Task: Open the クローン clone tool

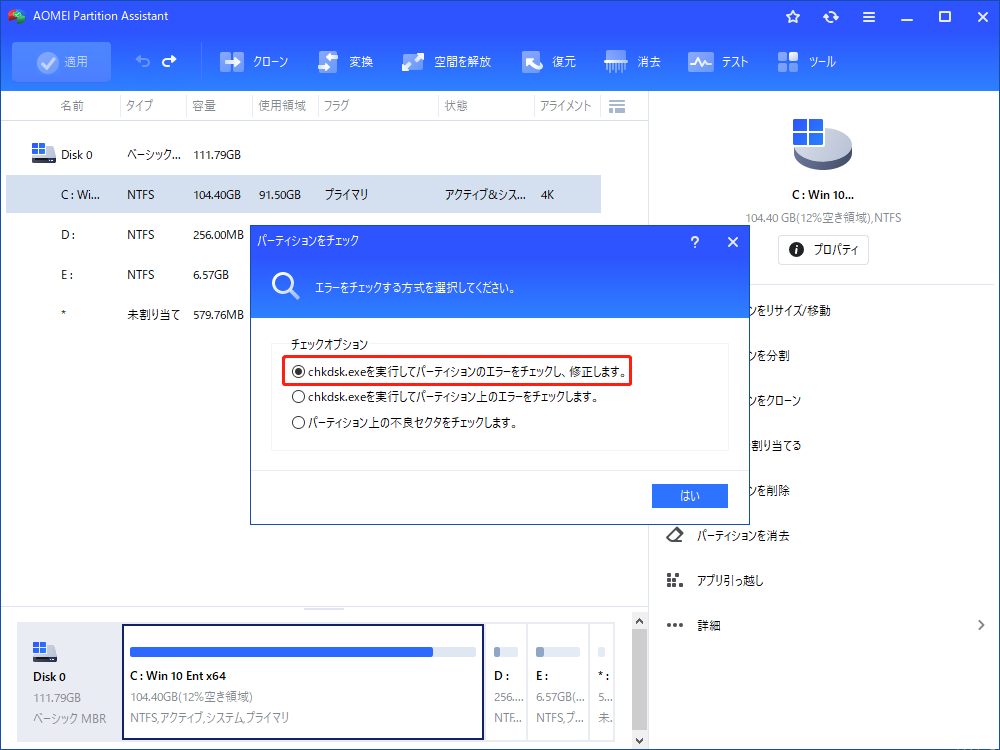Action: tap(254, 62)
